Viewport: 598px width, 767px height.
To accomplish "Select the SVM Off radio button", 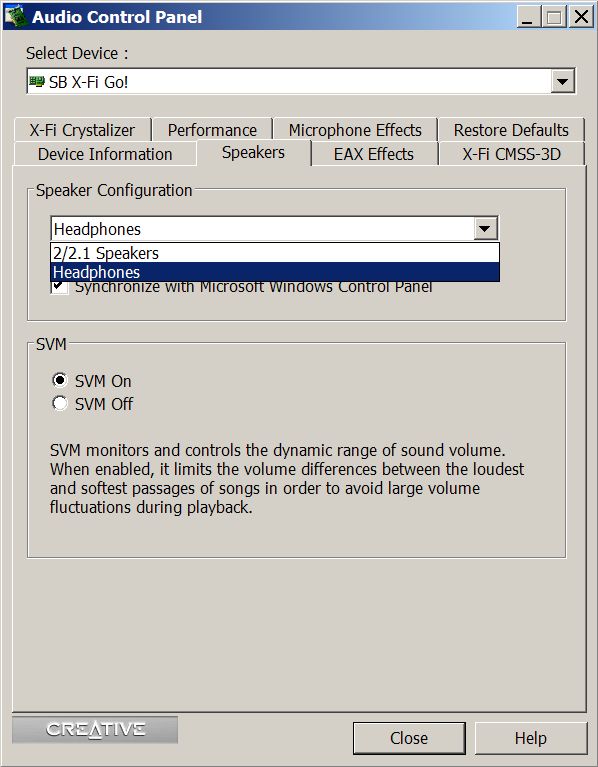I will (x=60, y=404).
